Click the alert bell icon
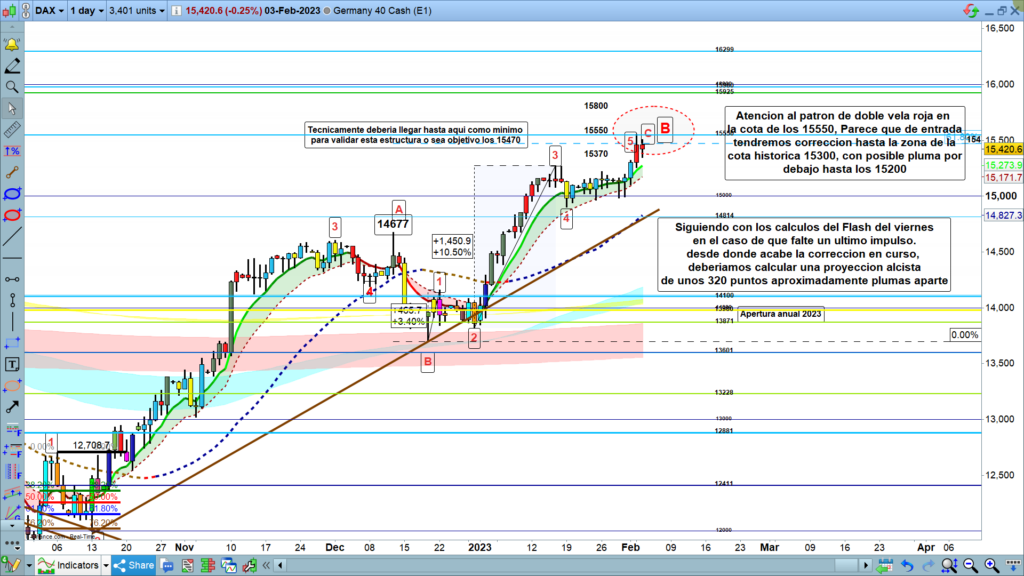The image size is (1024, 576). [x=12, y=46]
